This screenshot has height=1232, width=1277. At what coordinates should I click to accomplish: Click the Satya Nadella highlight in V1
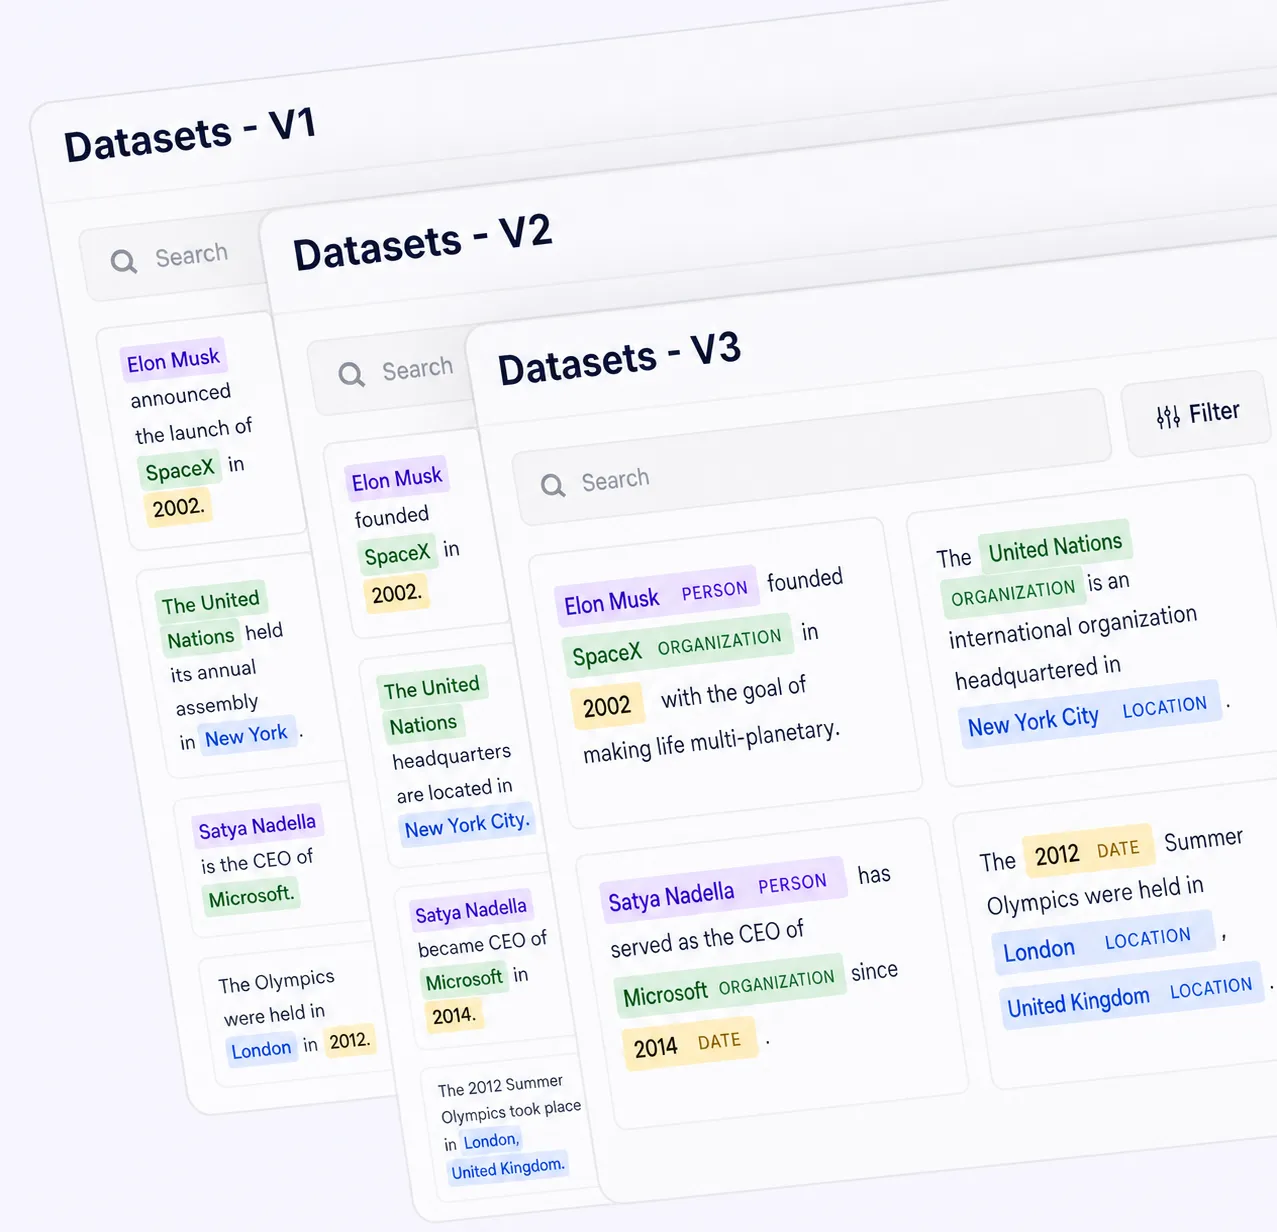pos(257,826)
